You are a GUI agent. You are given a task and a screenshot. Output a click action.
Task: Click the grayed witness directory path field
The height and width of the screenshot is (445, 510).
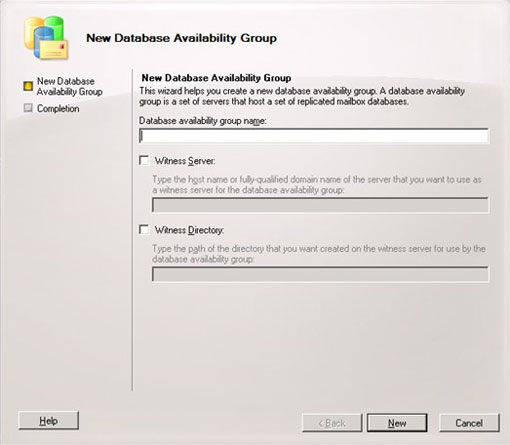pos(320,274)
